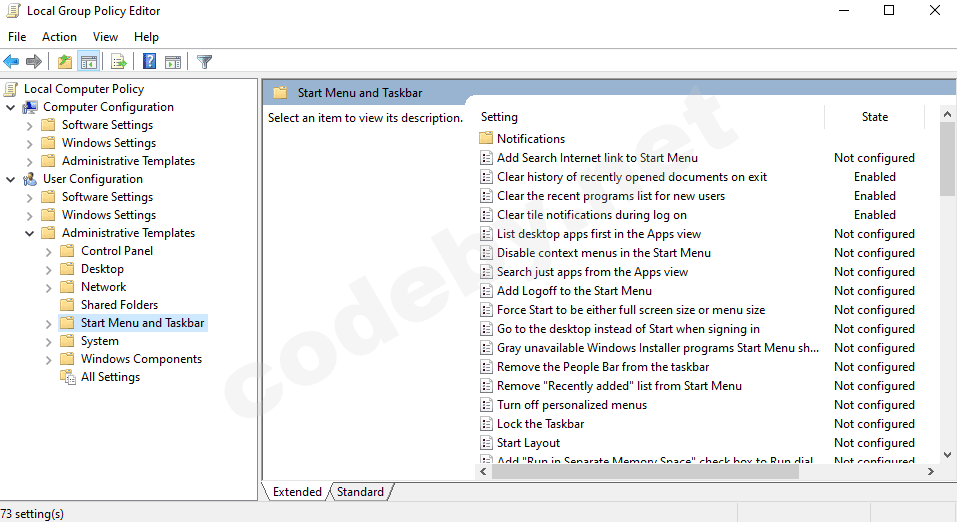Switch to the Standard tab
957x522 pixels.
pos(360,491)
